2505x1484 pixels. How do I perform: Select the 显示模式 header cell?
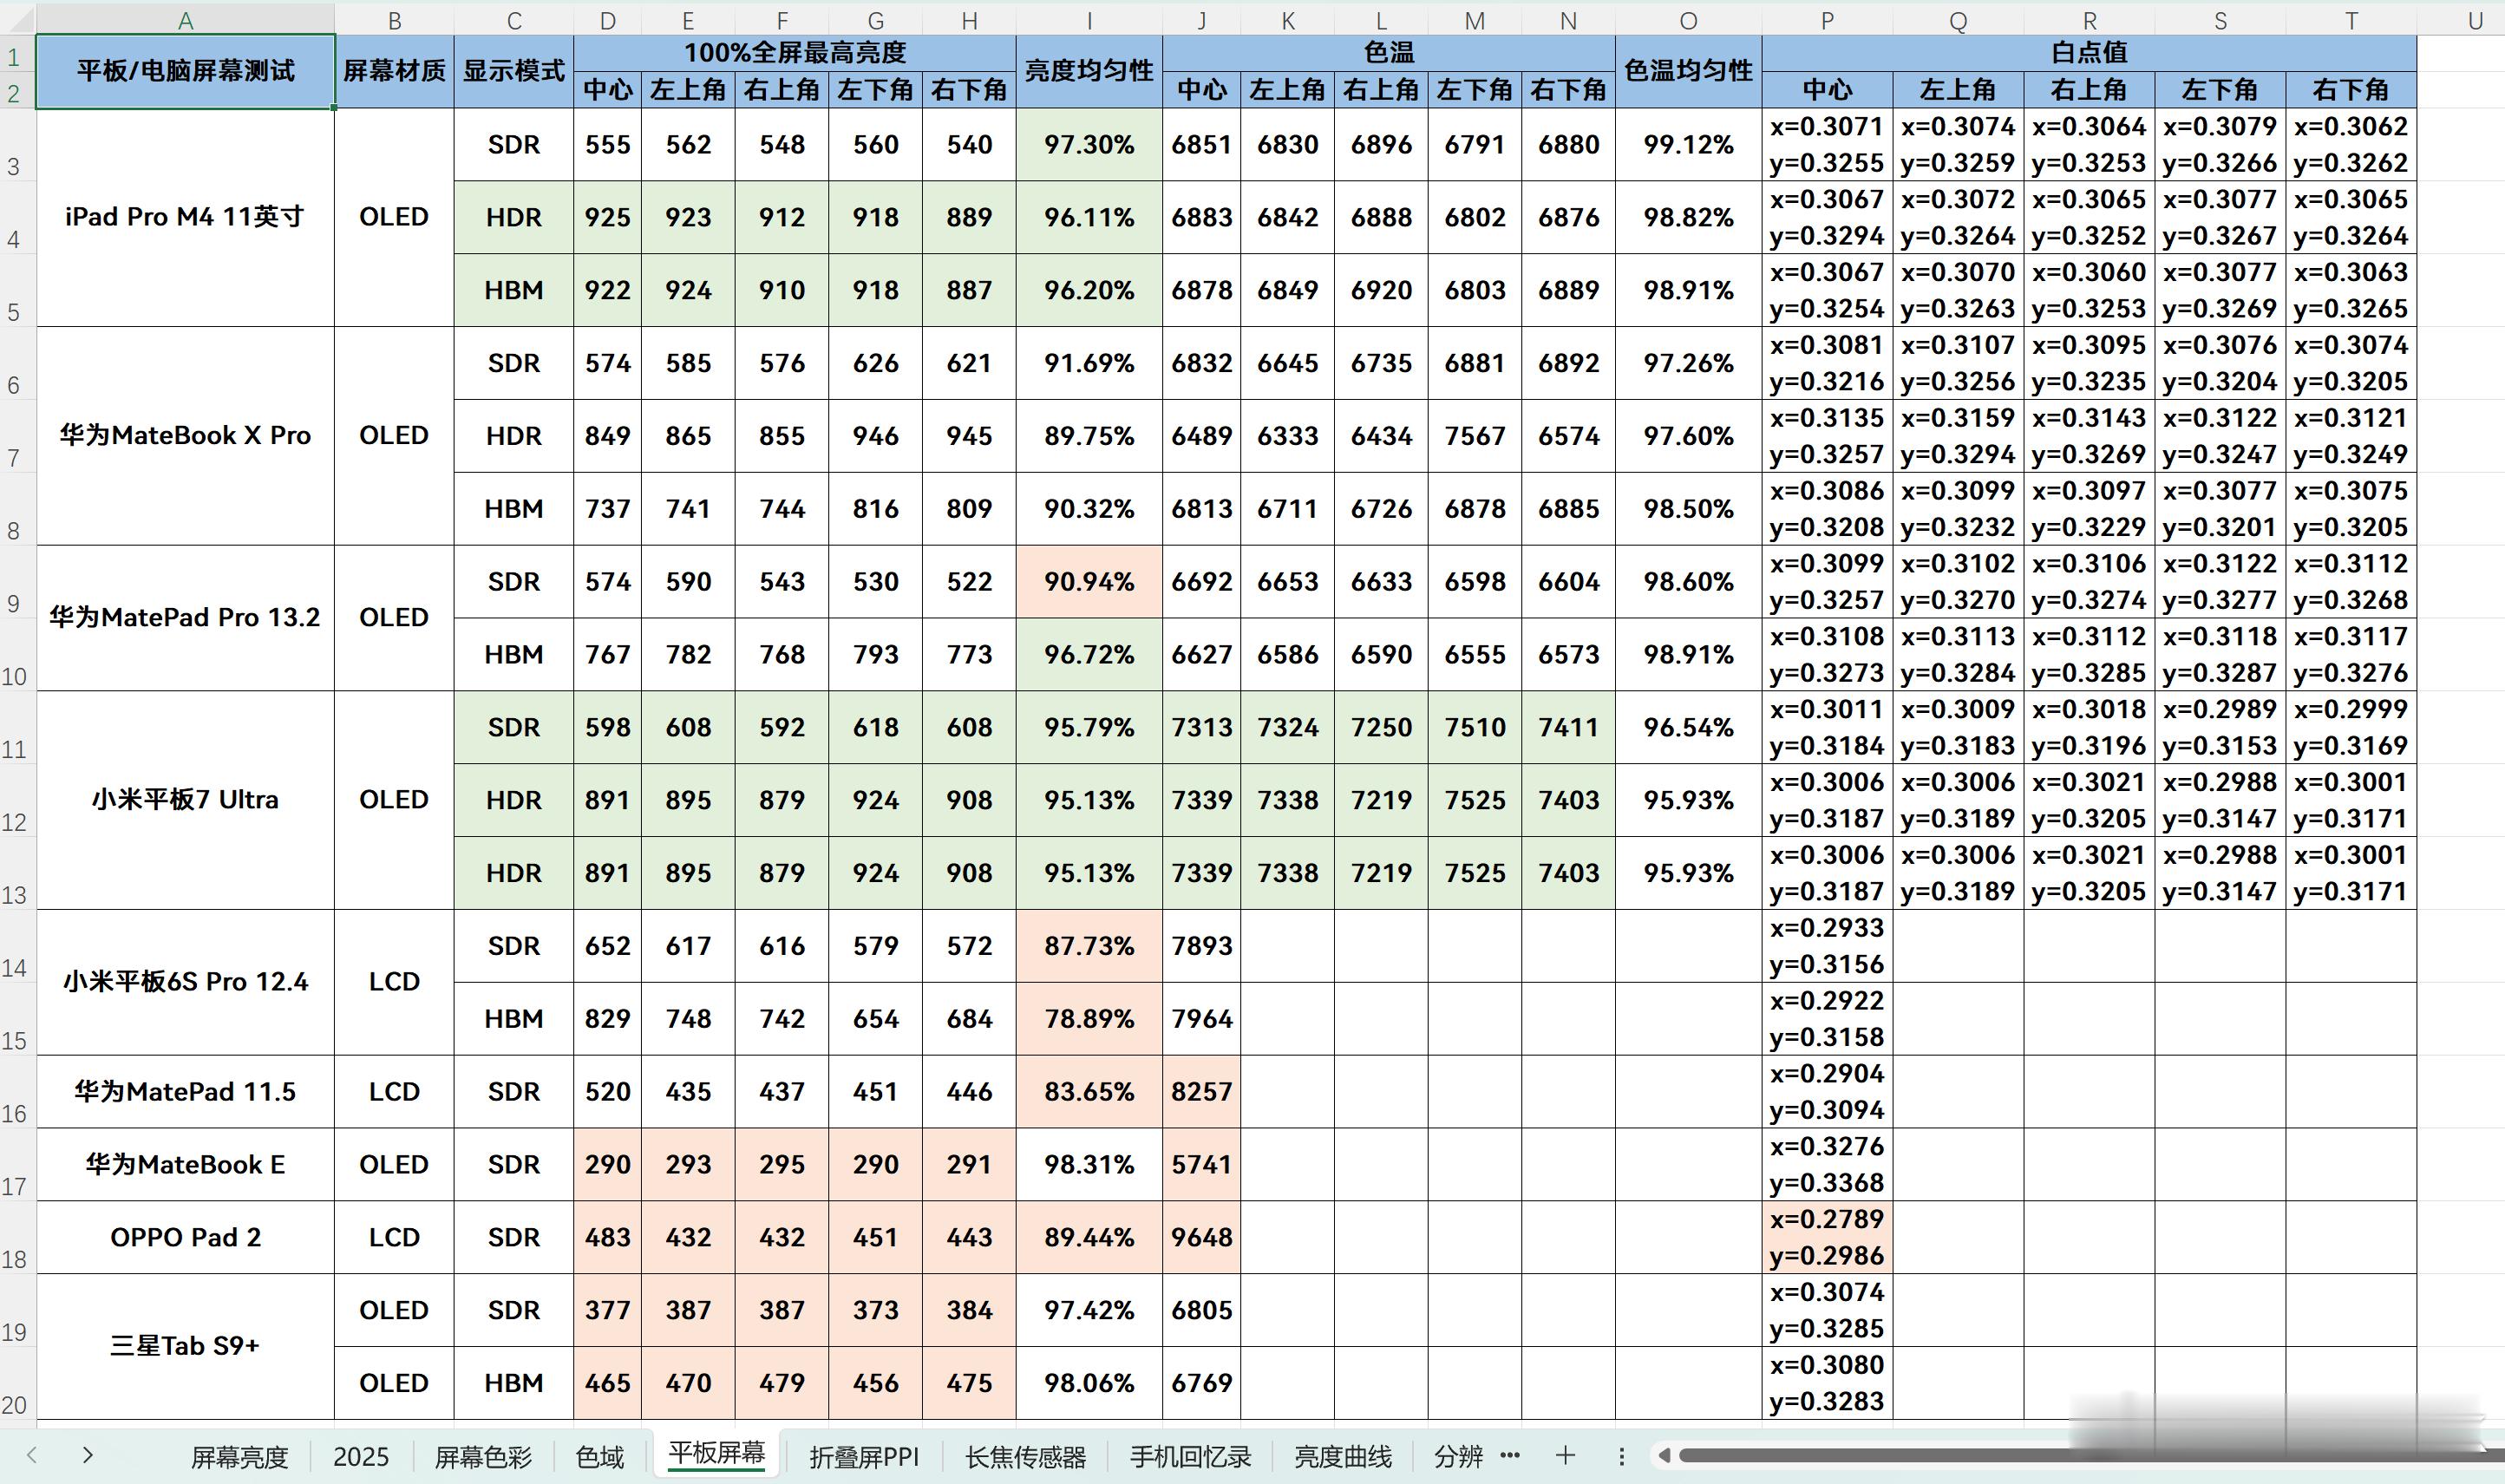(x=514, y=71)
